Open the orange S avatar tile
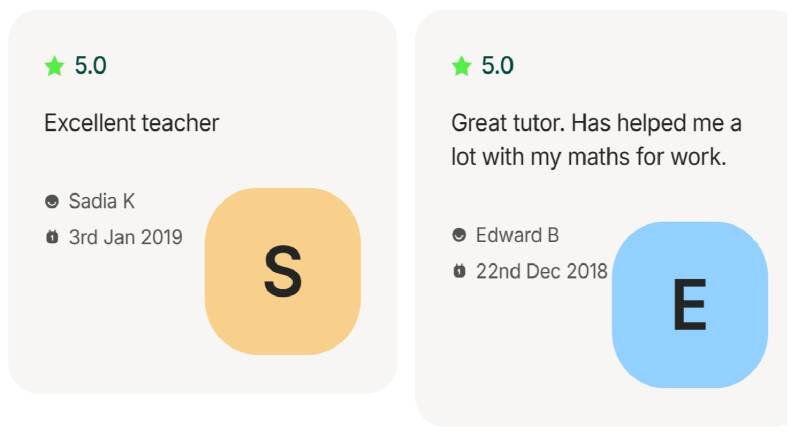The image size is (798, 439). 282,271
